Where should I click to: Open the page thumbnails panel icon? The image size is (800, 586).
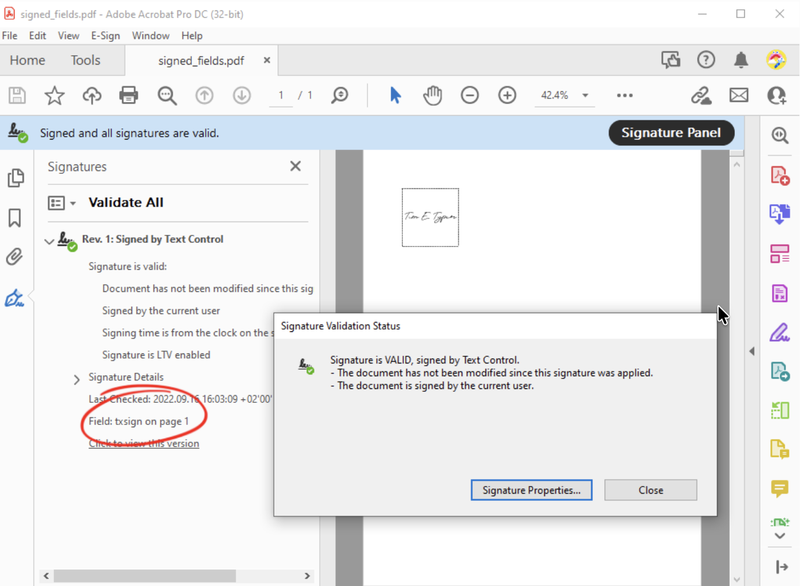[16, 178]
